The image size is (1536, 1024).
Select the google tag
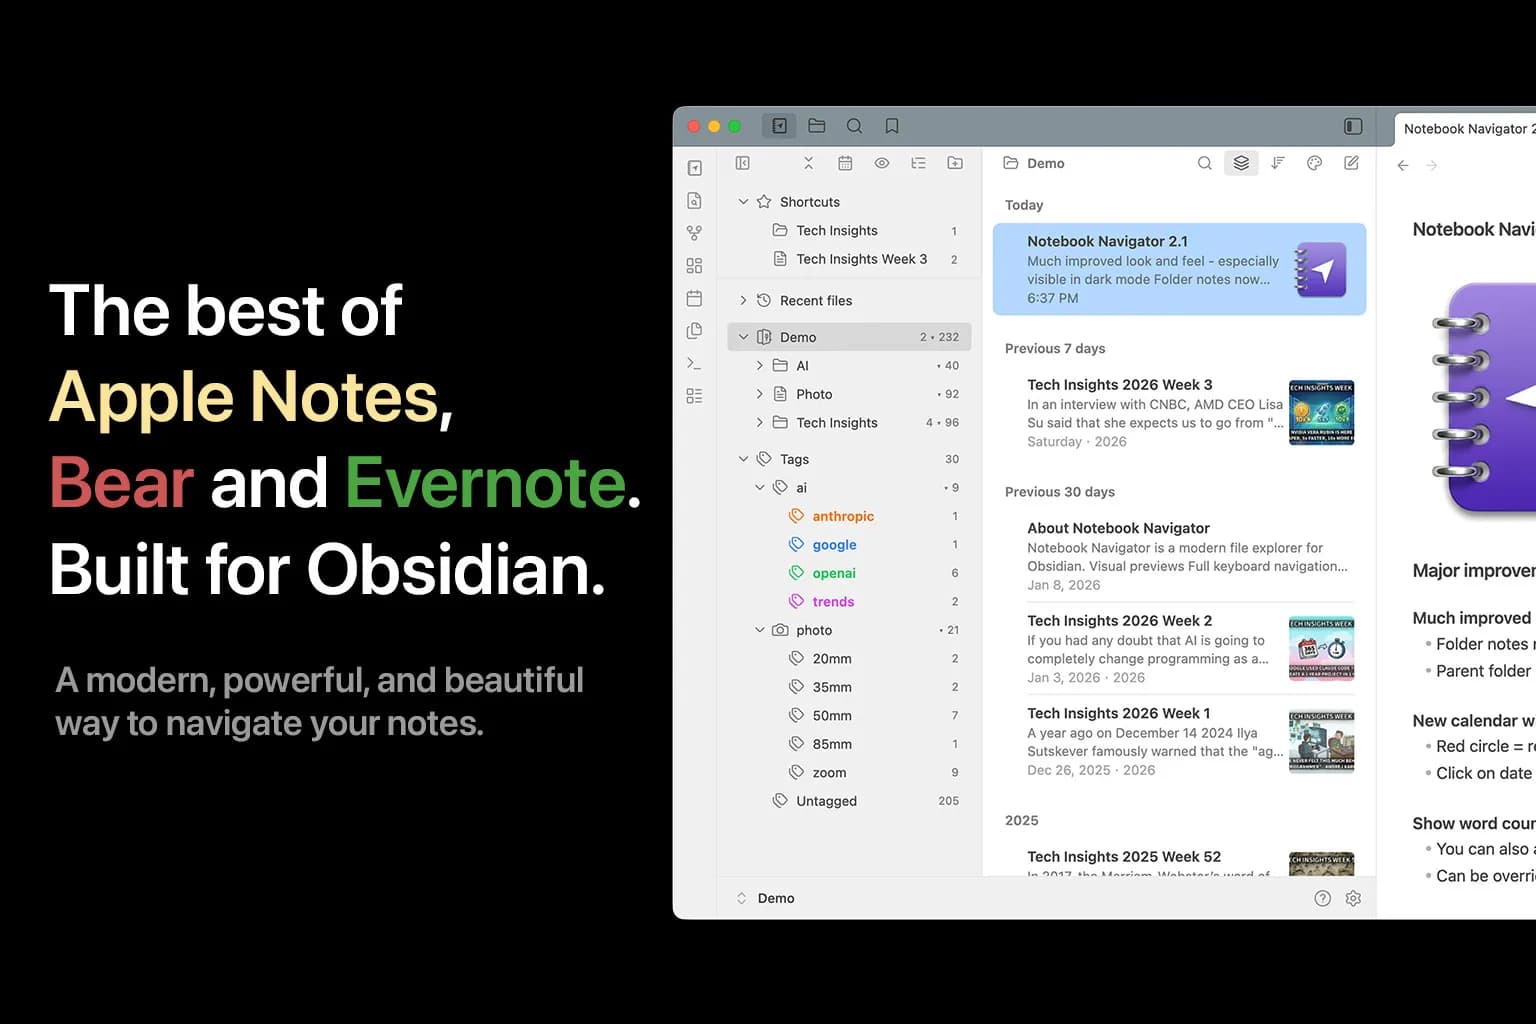click(849, 545)
